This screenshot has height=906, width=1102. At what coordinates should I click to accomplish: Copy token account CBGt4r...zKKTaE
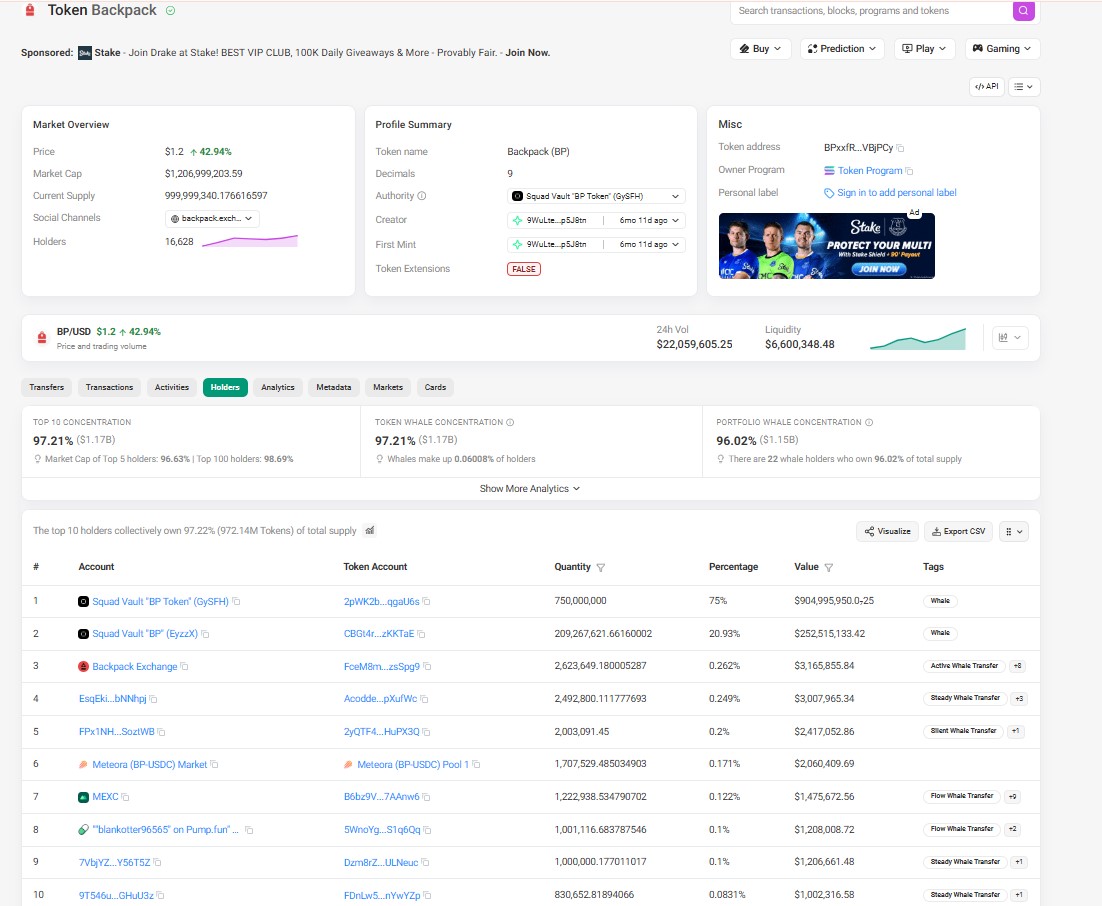(422, 634)
